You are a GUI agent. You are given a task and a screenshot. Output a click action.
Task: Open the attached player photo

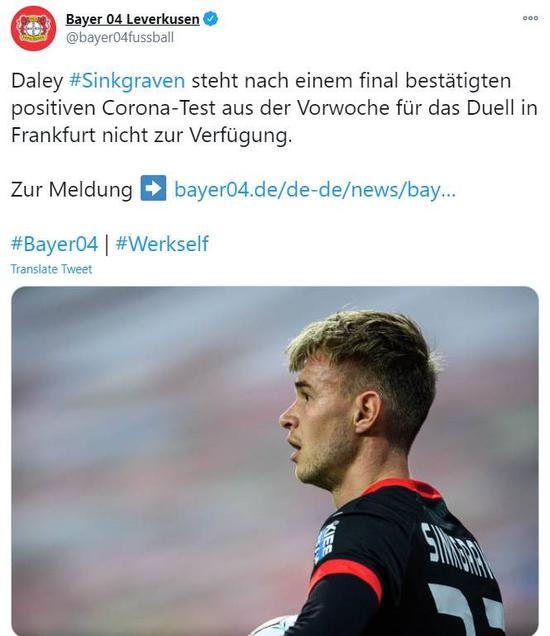pos(275,461)
